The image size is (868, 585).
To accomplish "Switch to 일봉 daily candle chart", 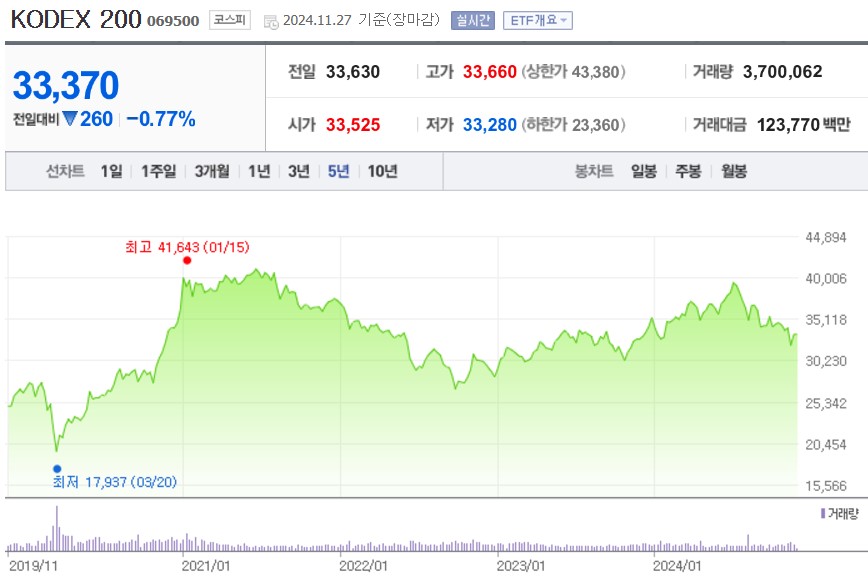I will 644,171.
